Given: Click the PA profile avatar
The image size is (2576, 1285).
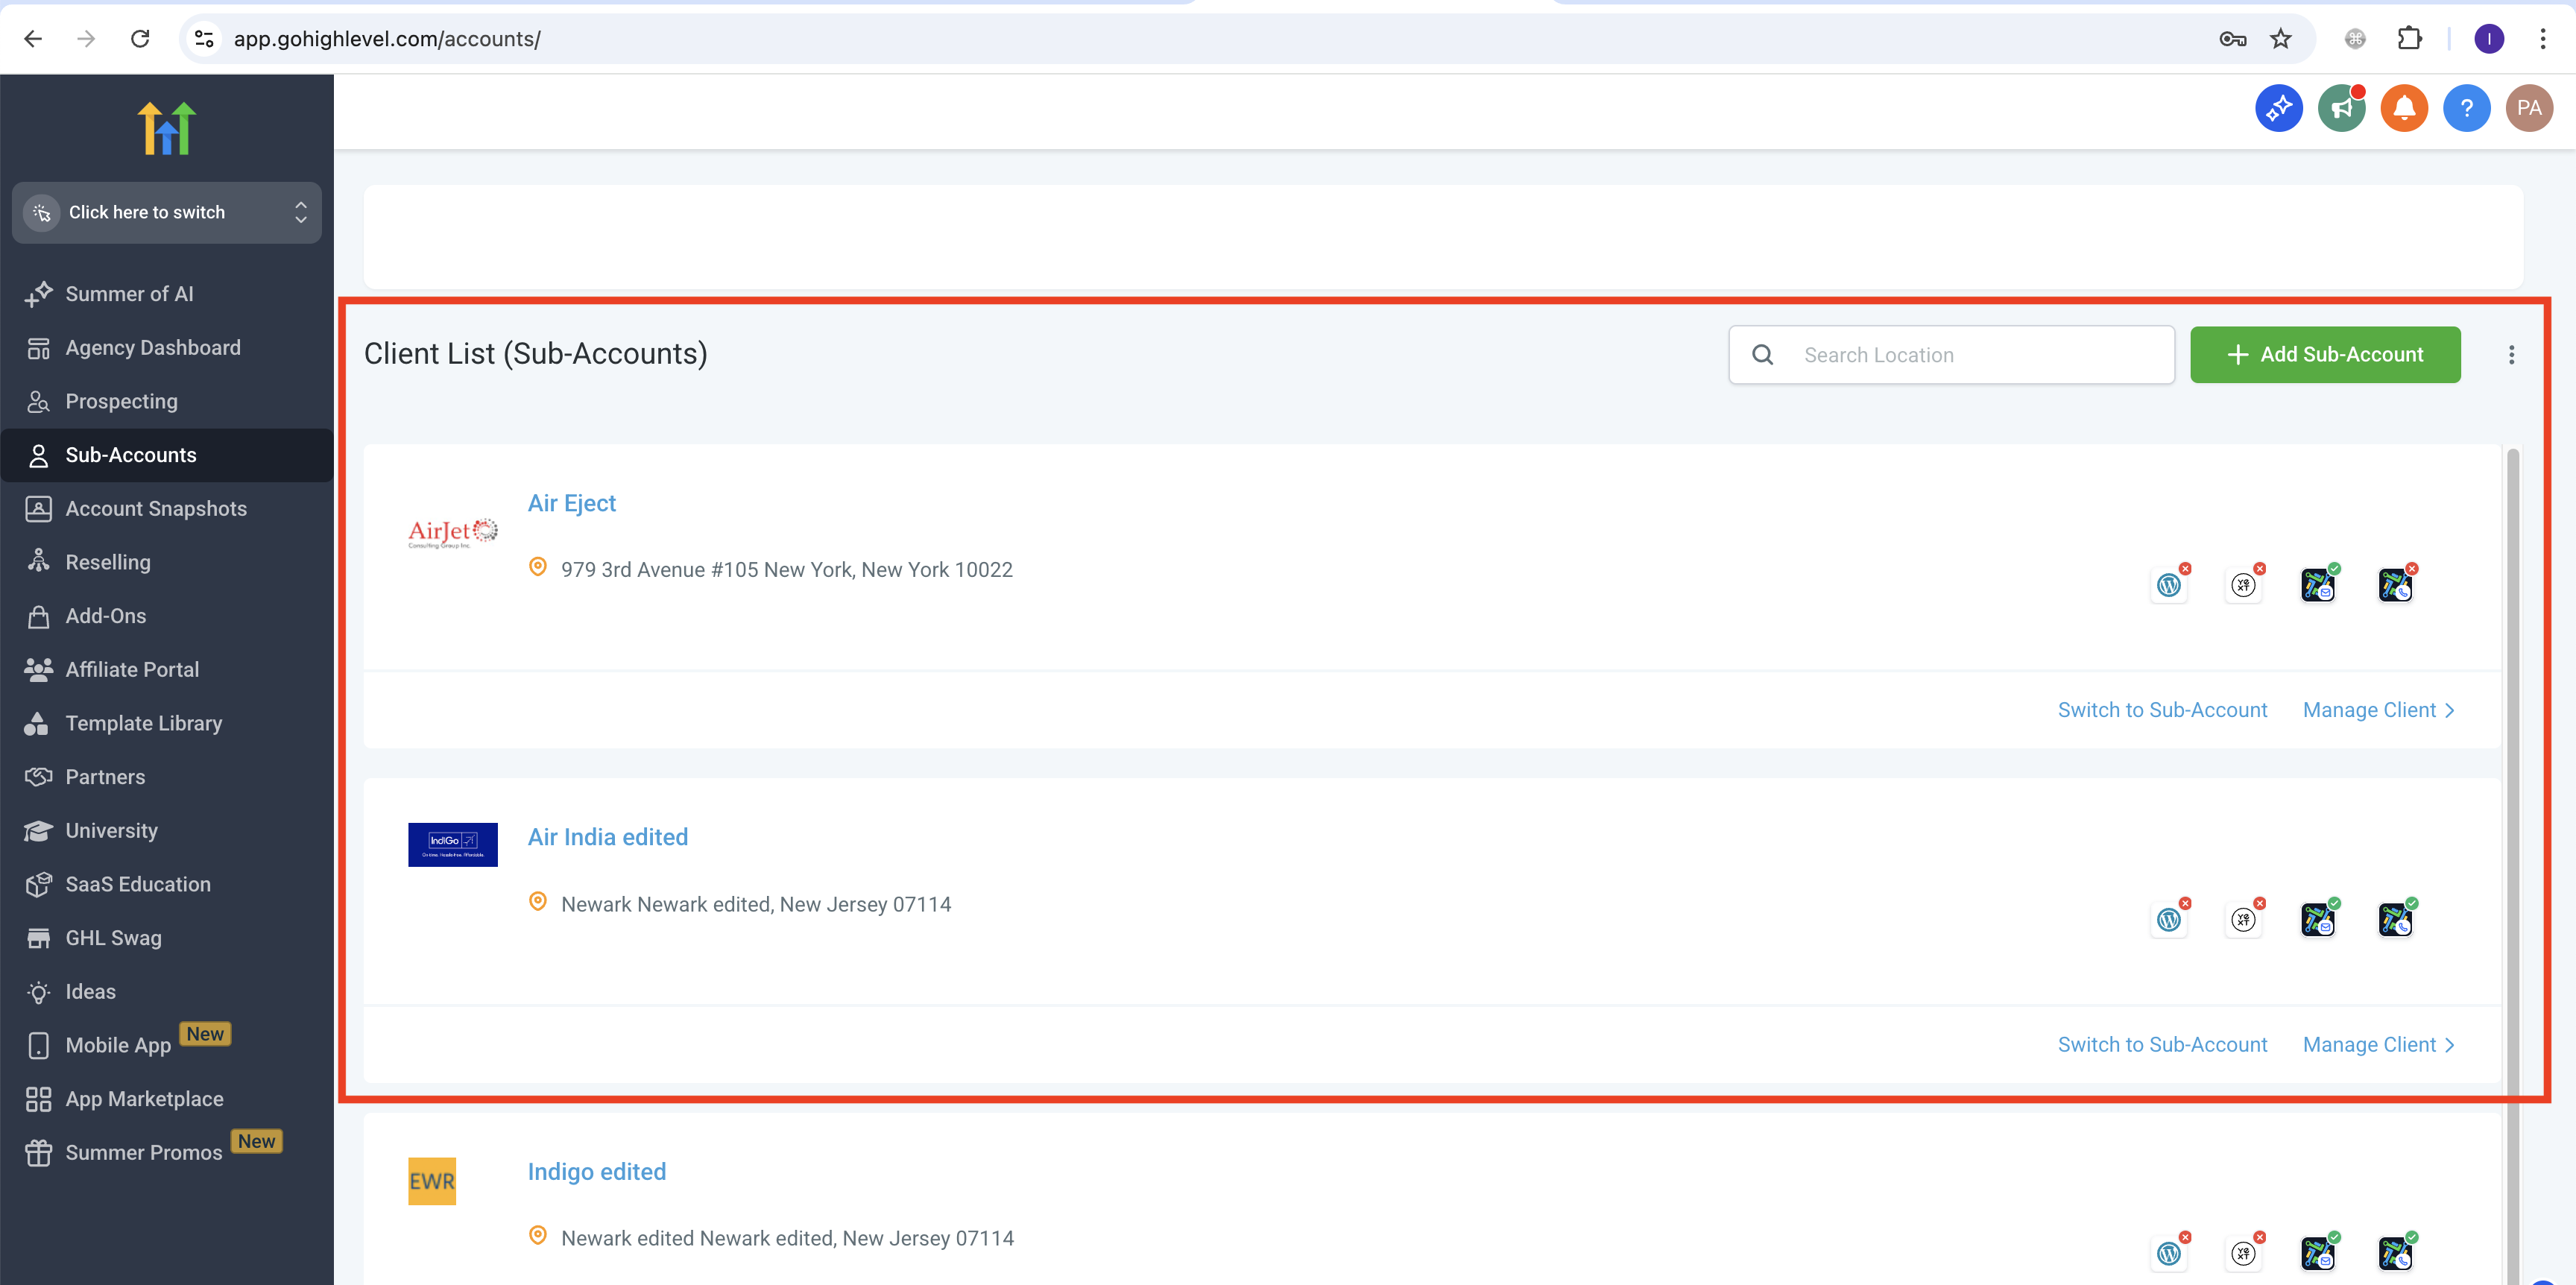Looking at the screenshot, I should (x=2529, y=108).
